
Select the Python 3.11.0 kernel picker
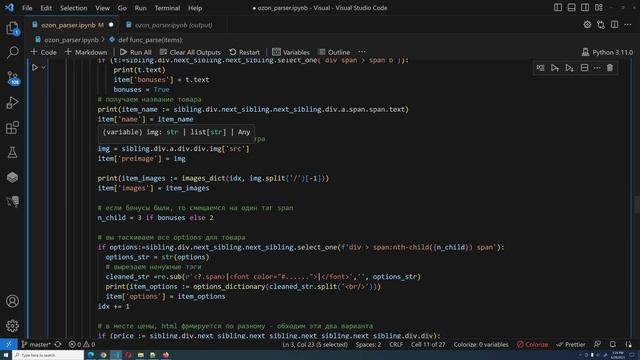tap(607, 52)
